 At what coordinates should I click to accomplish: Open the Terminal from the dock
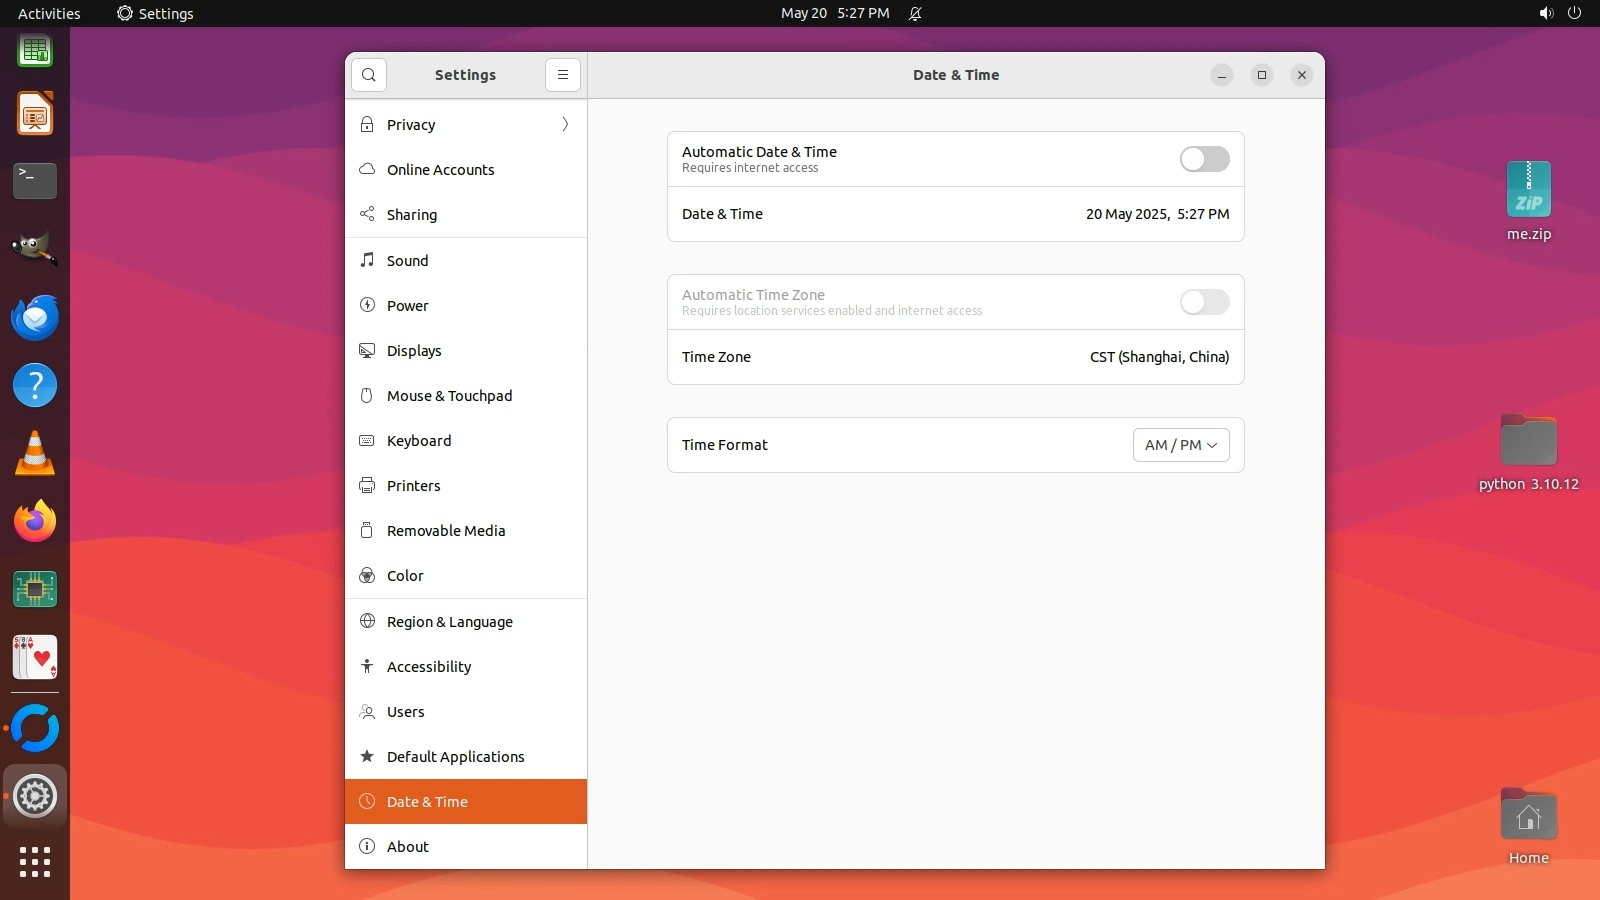click(x=35, y=181)
